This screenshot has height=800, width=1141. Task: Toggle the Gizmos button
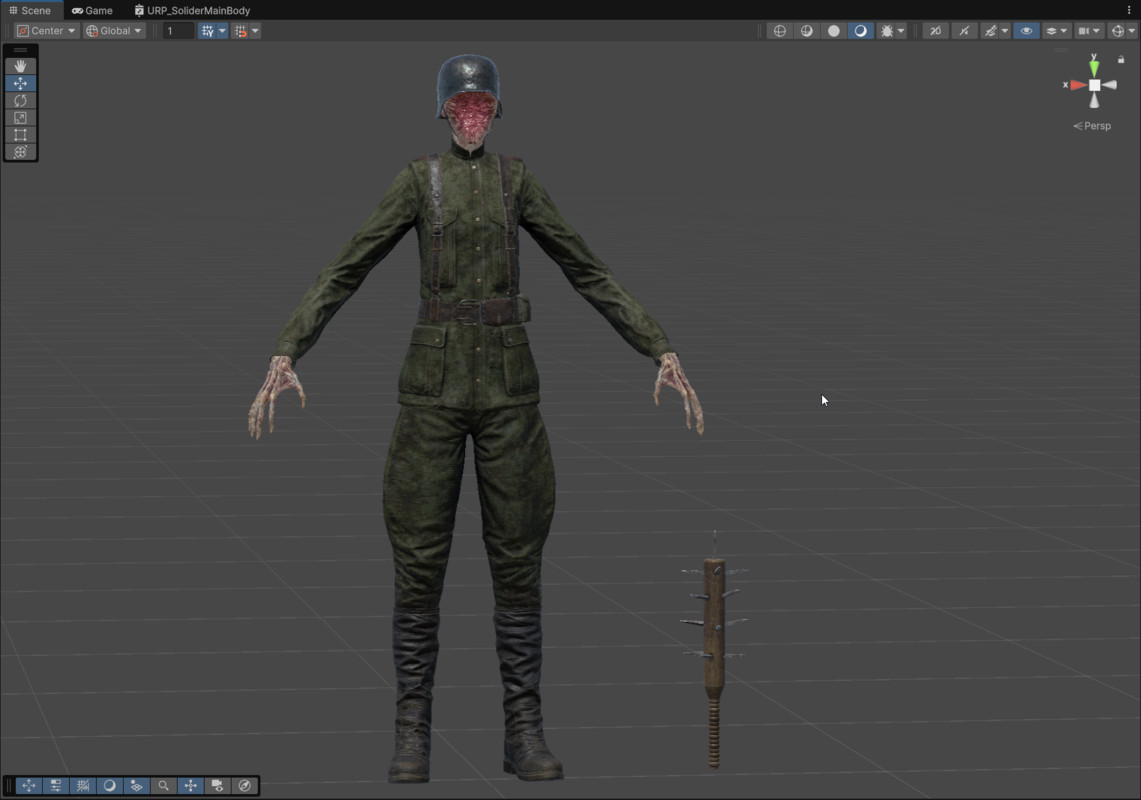(x=1118, y=31)
